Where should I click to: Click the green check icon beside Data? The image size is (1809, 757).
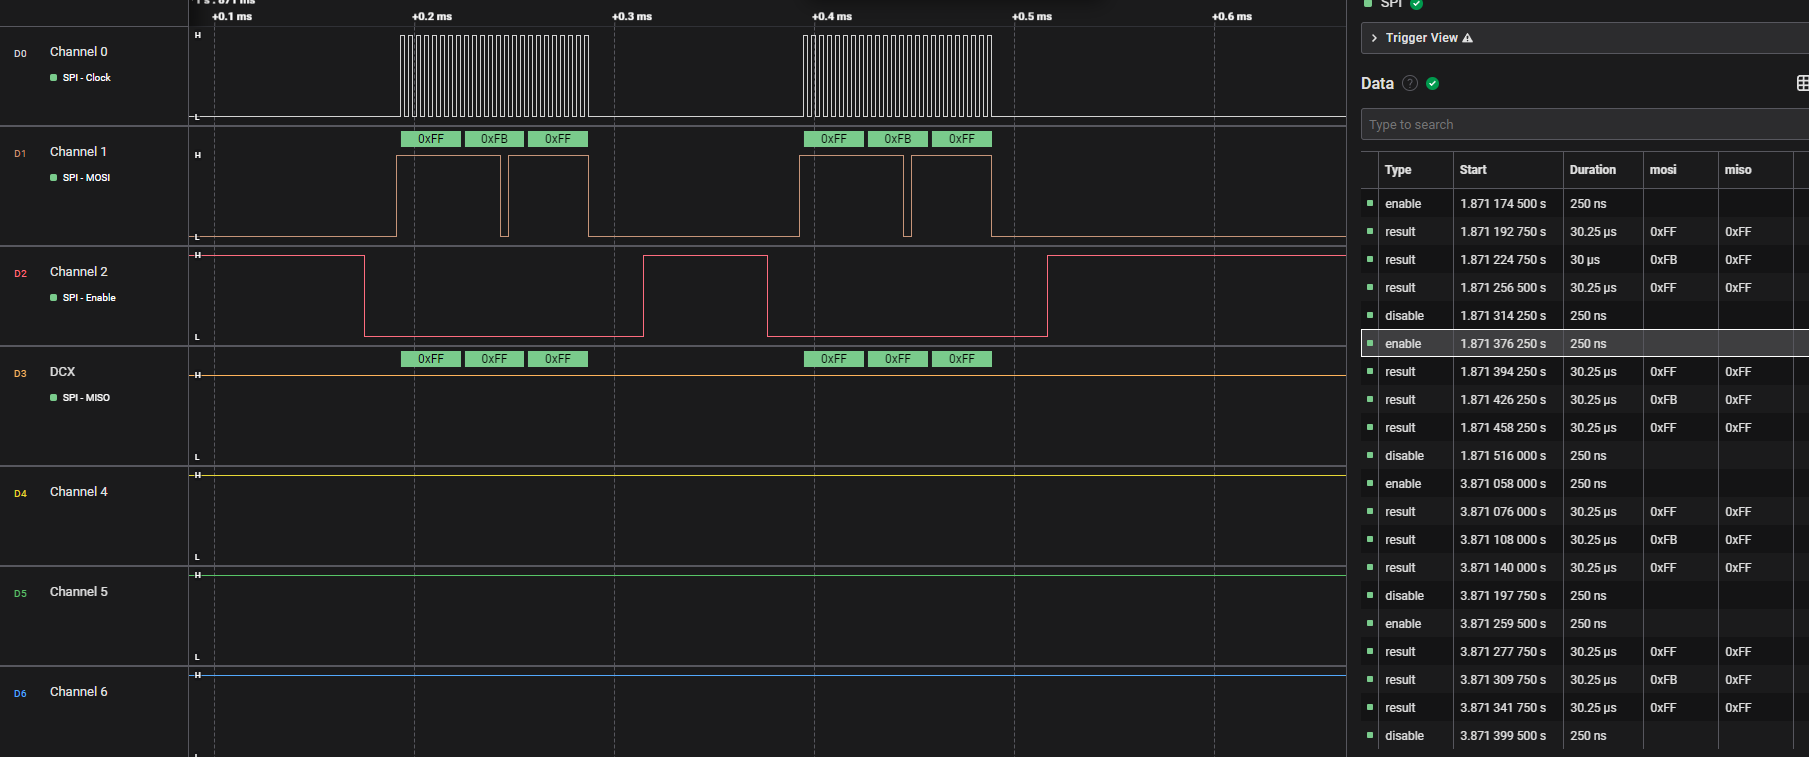1432,83
